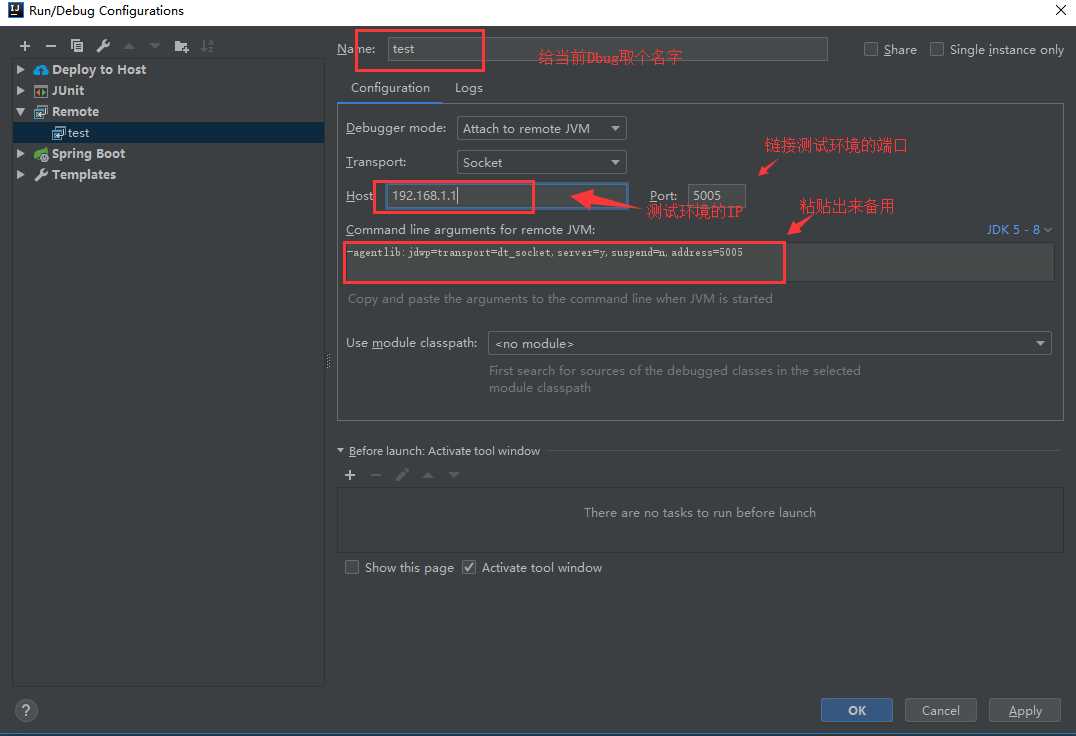The image size is (1076, 736).
Task: Add a new configuration with plus icon
Action: tap(25, 46)
